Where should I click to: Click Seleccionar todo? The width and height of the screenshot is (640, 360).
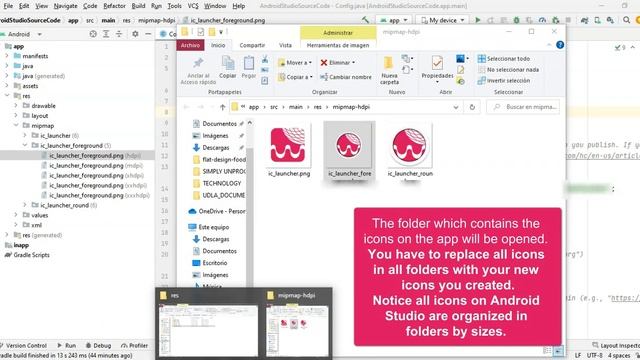(504, 59)
